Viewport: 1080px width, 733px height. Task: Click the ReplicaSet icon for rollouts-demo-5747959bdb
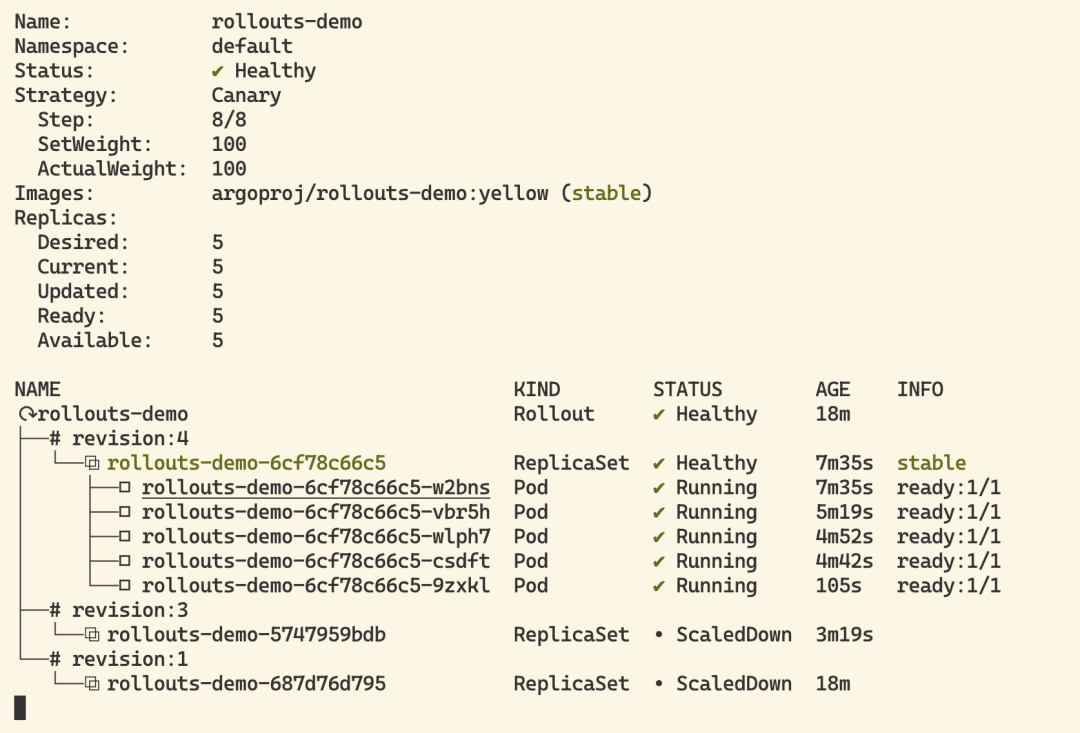click(x=92, y=635)
